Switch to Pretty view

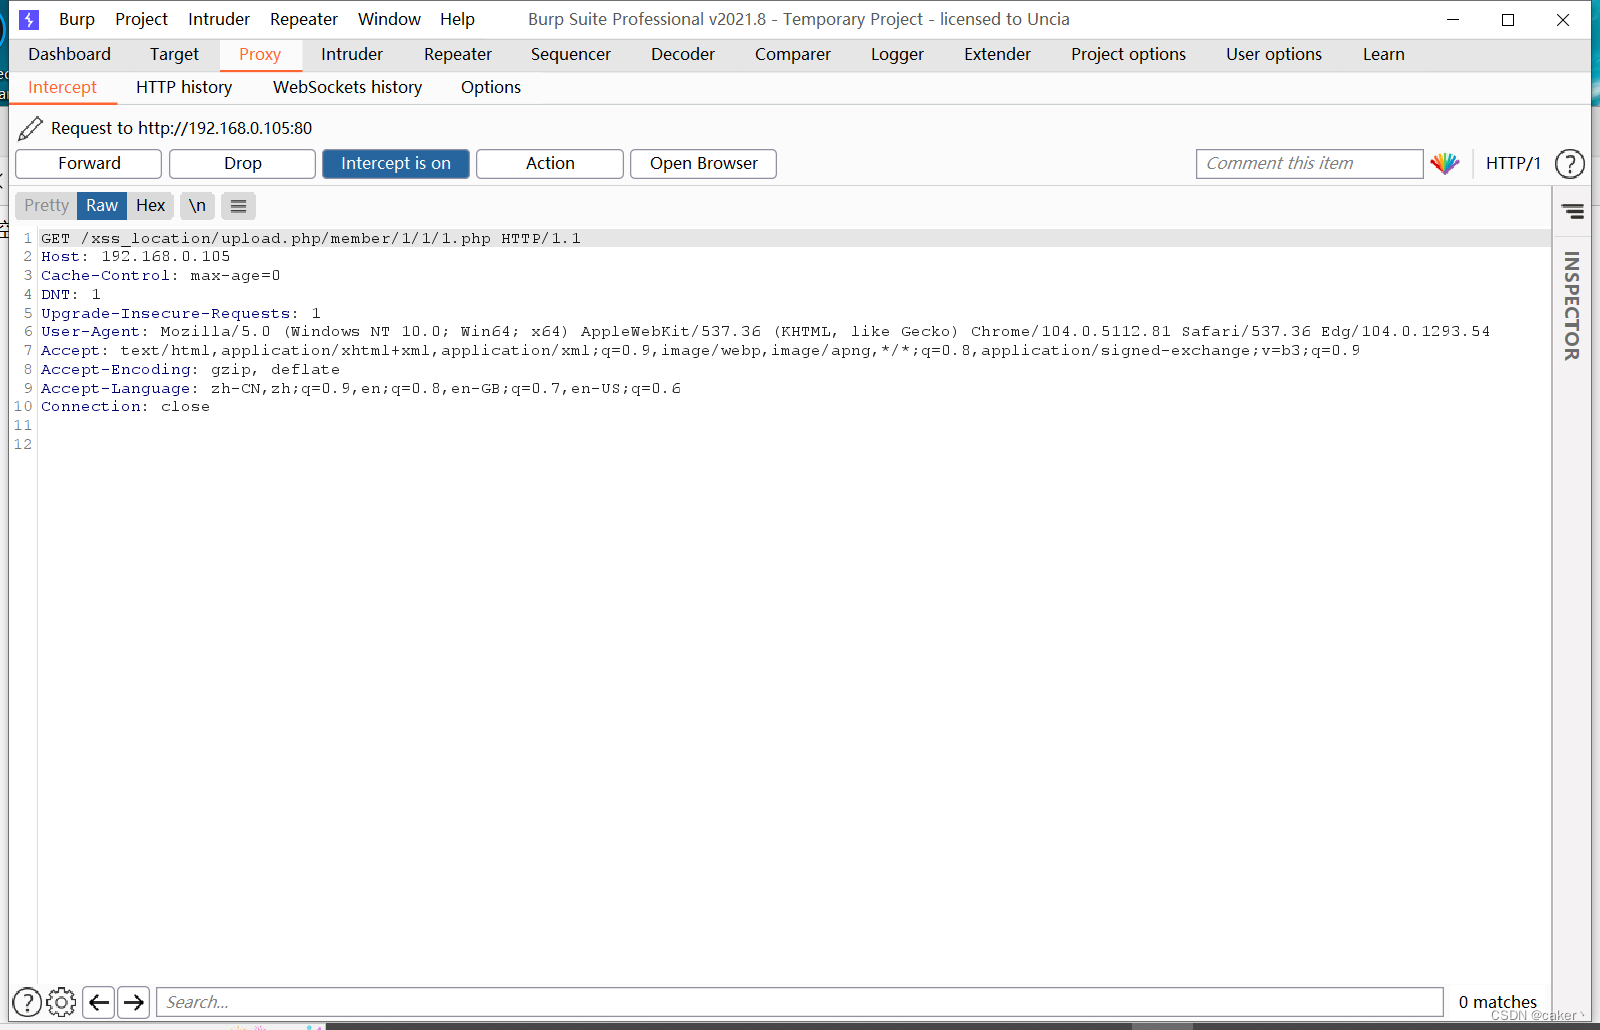[x=46, y=206]
